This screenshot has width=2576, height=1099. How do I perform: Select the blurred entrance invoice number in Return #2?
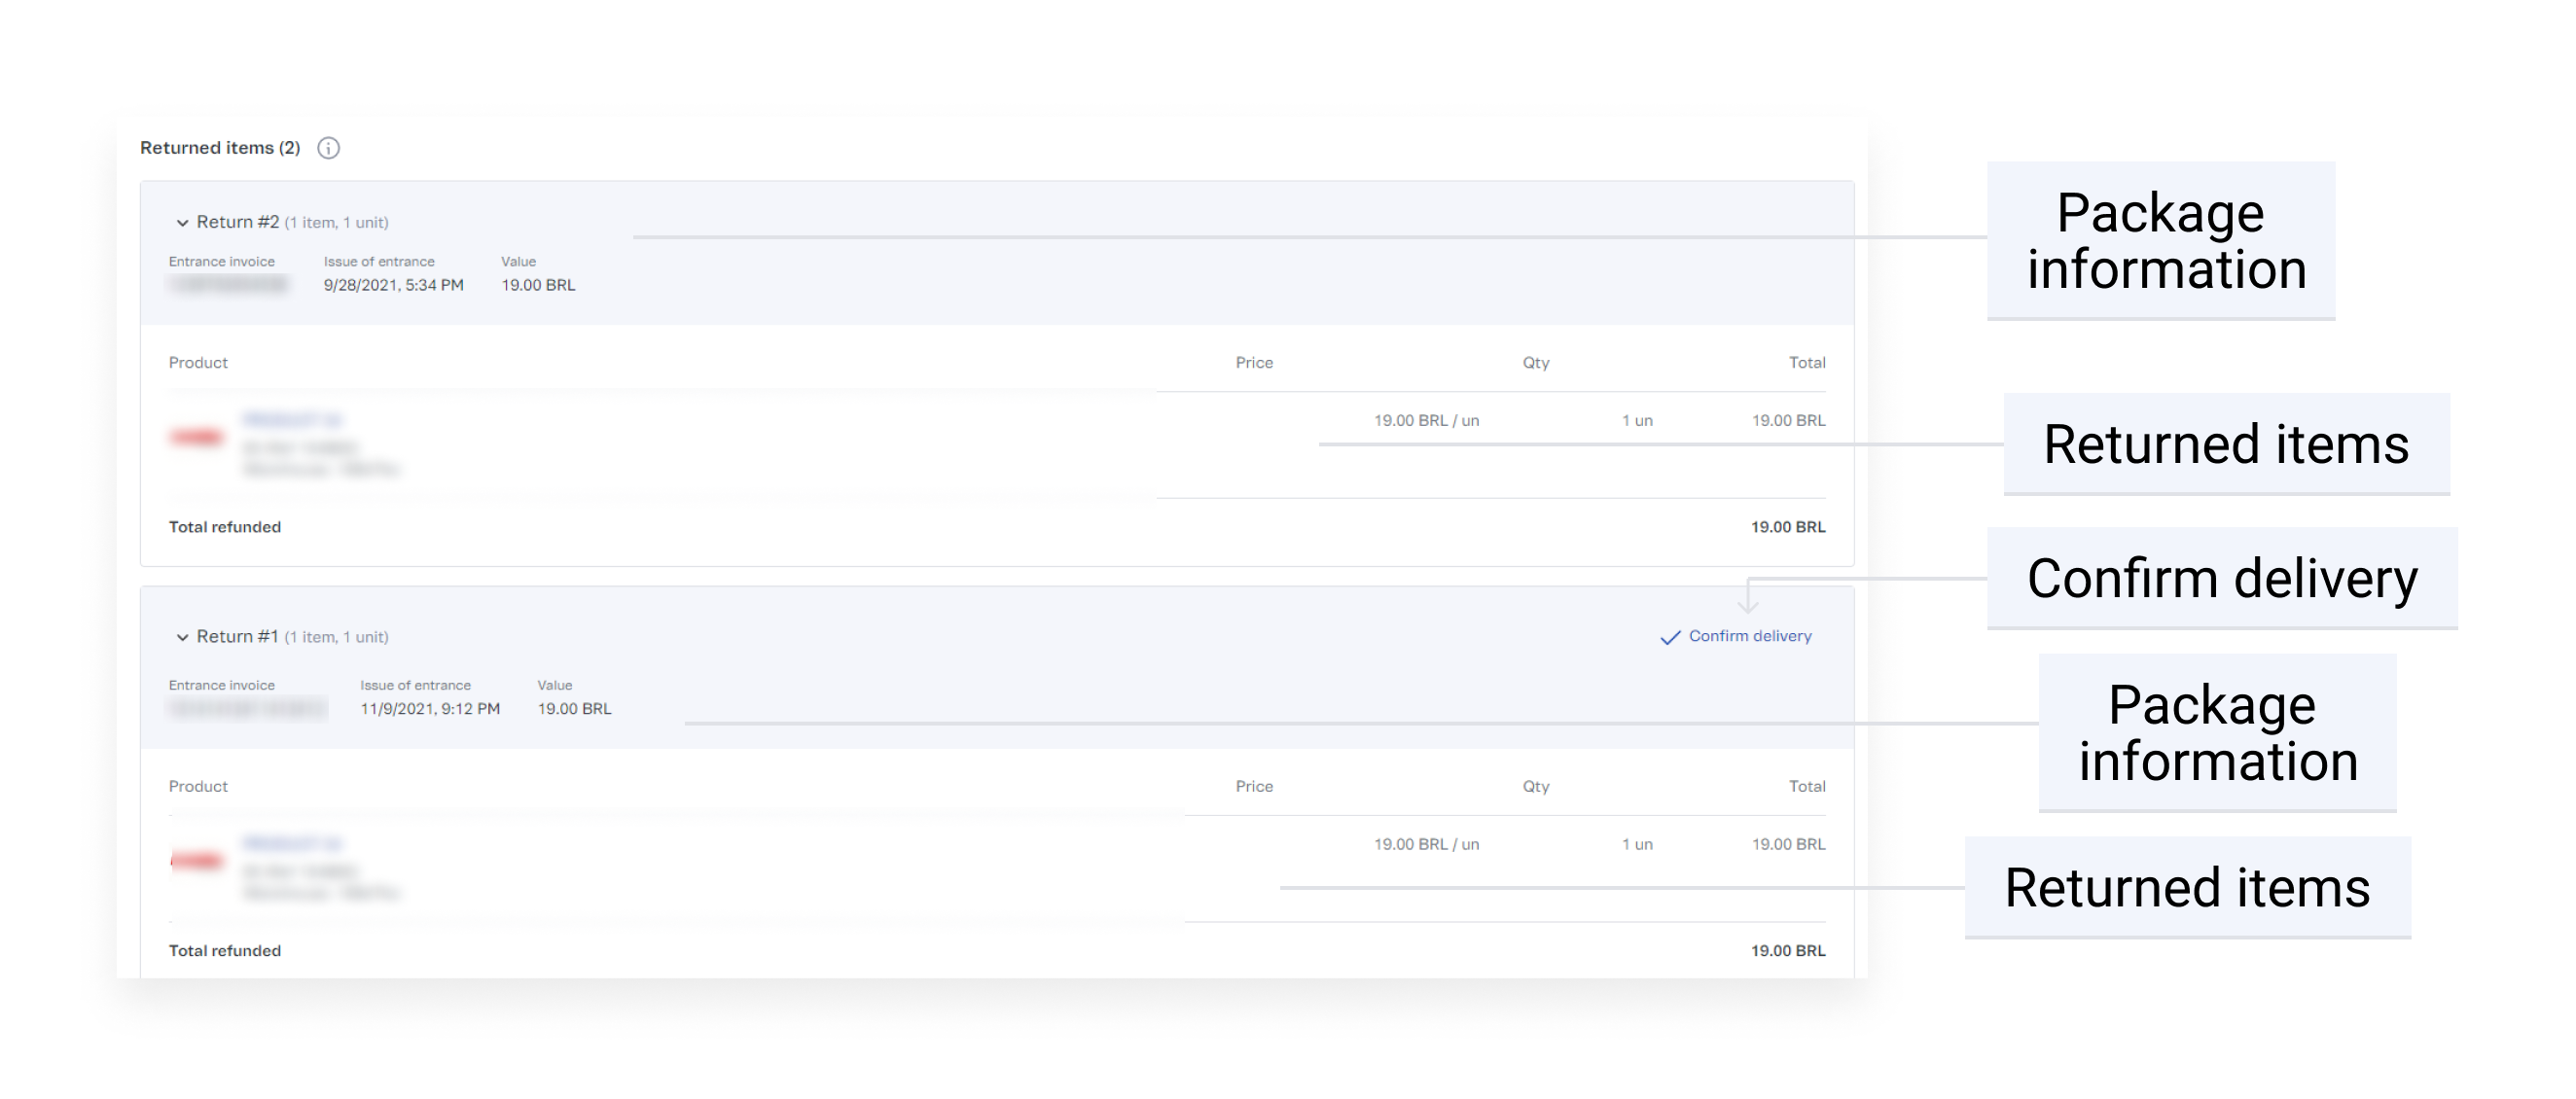pos(228,285)
